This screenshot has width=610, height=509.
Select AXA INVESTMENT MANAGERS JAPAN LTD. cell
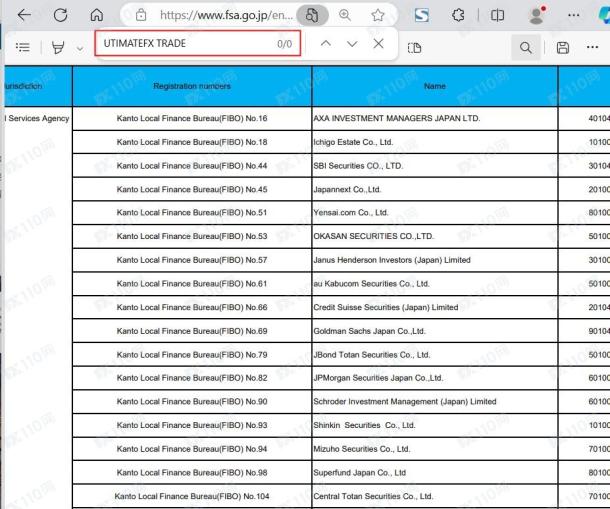435,118
